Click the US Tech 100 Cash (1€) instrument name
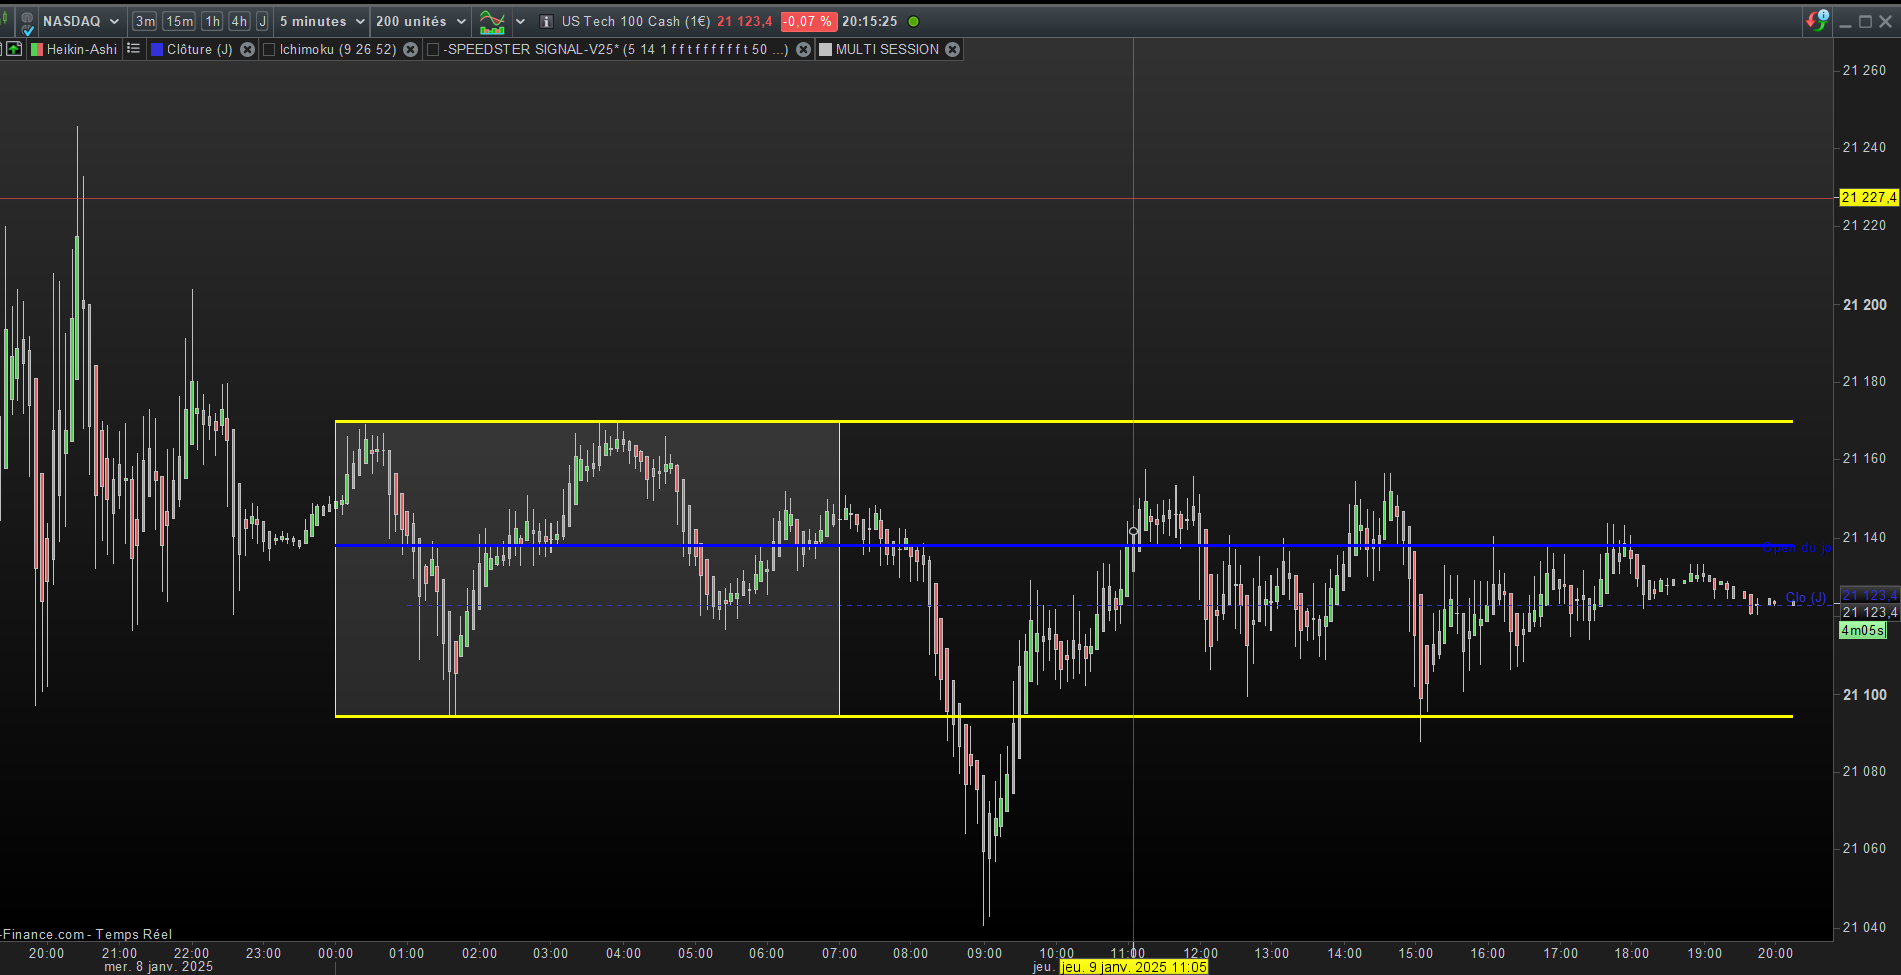Viewport: 1901px width, 975px height. [x=636, y=21]
